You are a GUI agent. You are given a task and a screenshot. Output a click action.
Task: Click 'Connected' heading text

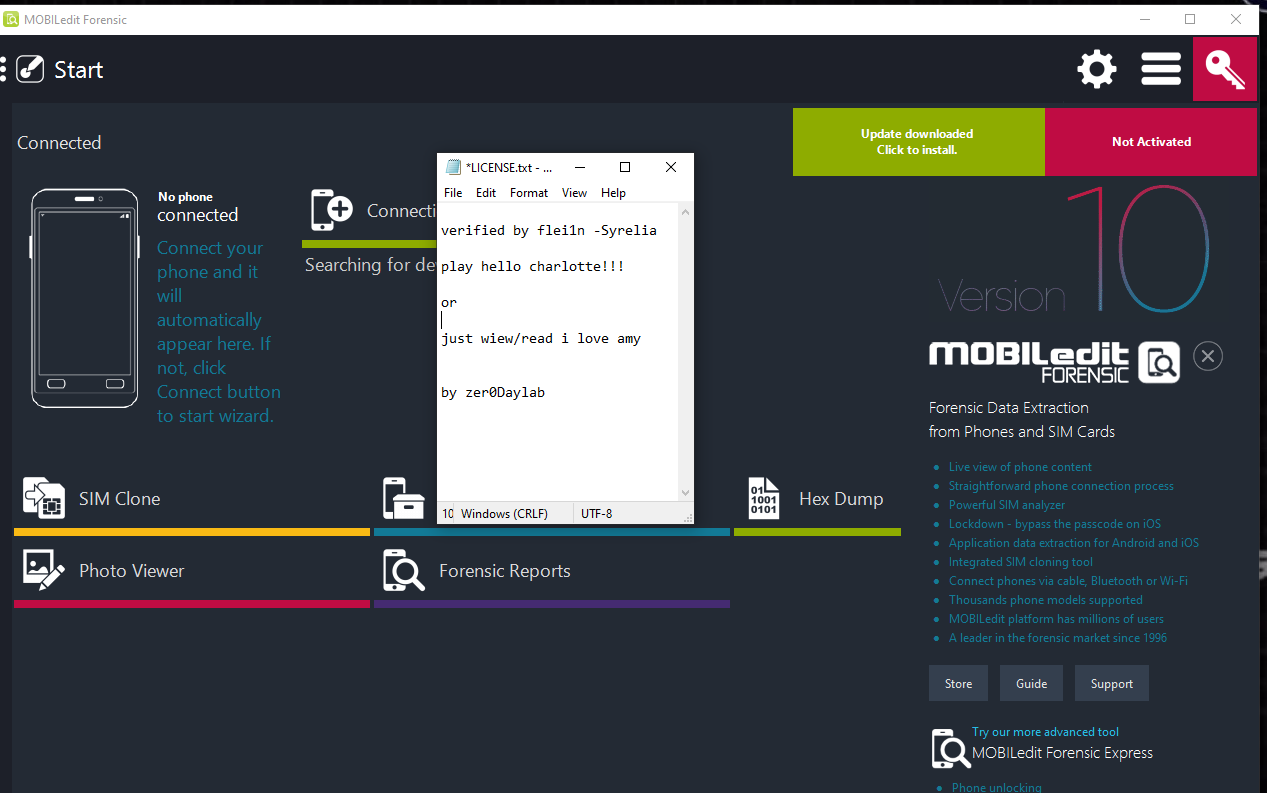(x=59, y=143)
